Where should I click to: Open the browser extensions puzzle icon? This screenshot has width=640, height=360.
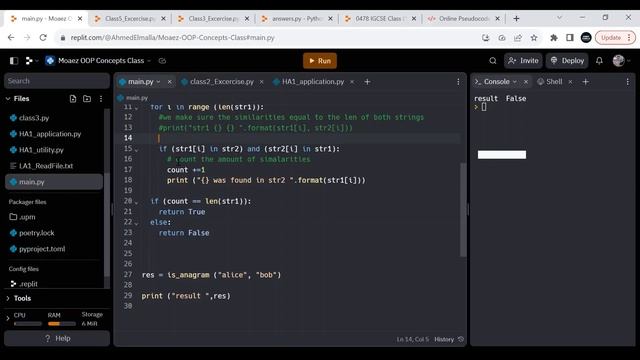[554, 38]
